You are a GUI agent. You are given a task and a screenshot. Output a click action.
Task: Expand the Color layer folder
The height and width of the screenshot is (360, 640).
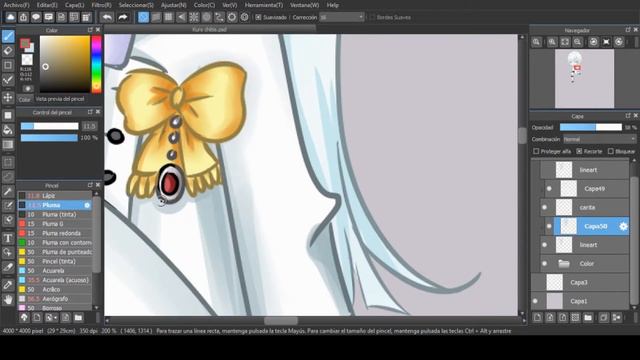(564, 264)
